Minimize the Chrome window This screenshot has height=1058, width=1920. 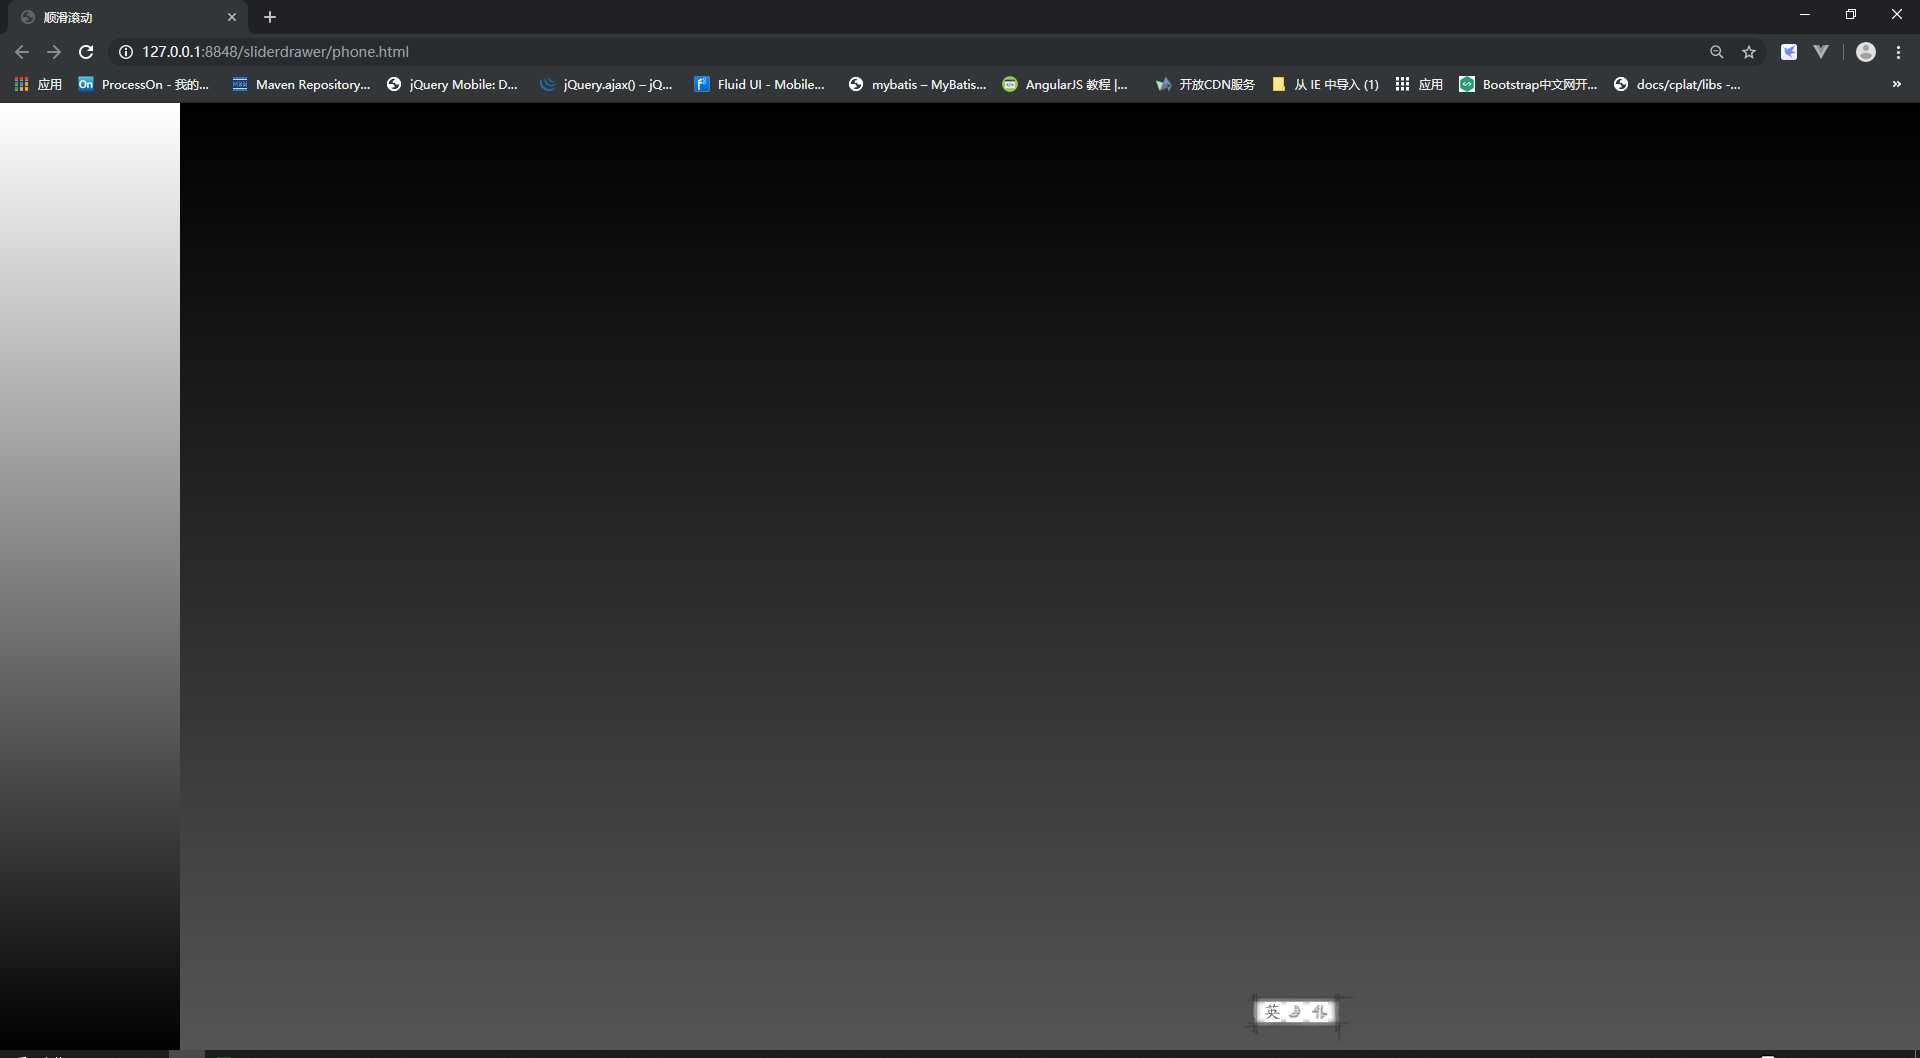(1805, 15)
